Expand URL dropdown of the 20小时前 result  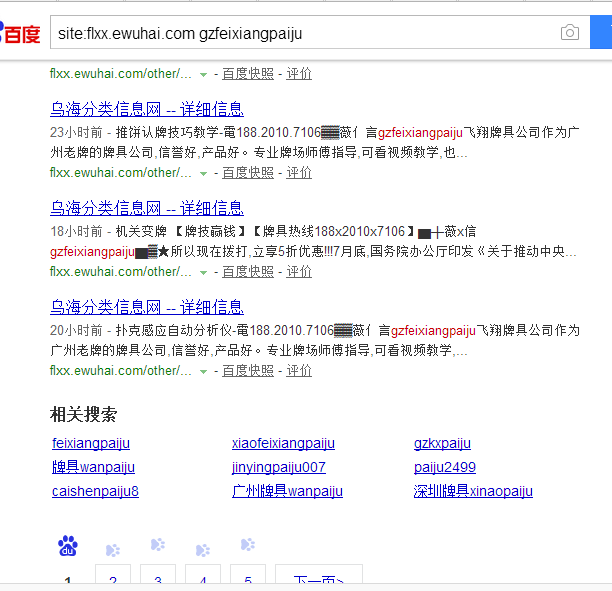point(203,372)
